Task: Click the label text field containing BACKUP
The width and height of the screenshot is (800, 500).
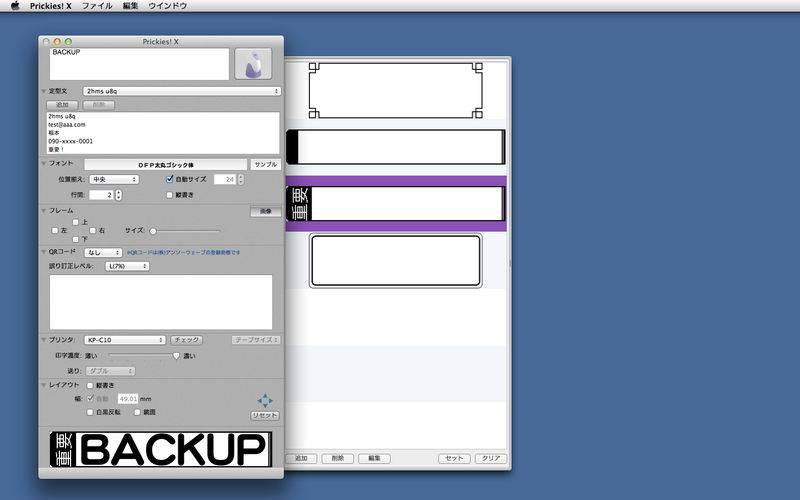Action: [139, 64]
